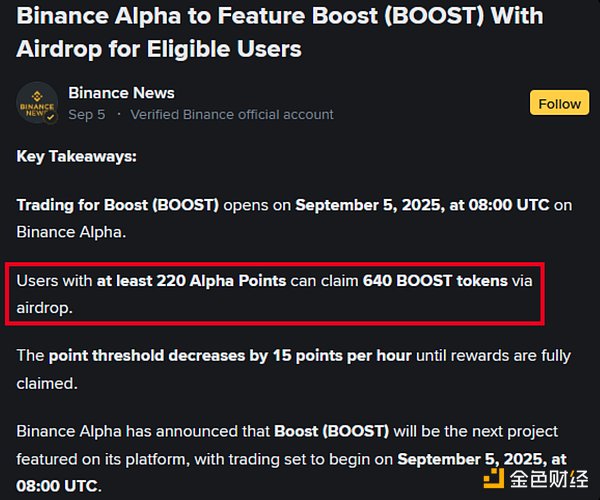
Task: Click the article headline about Boost airdrop
Action: pos(280,32)
